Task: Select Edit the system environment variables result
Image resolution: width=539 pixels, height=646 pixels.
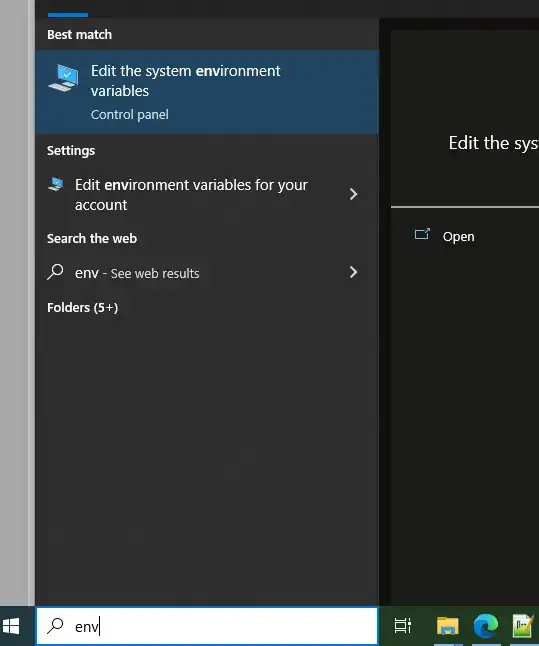Action: point(207,92)
